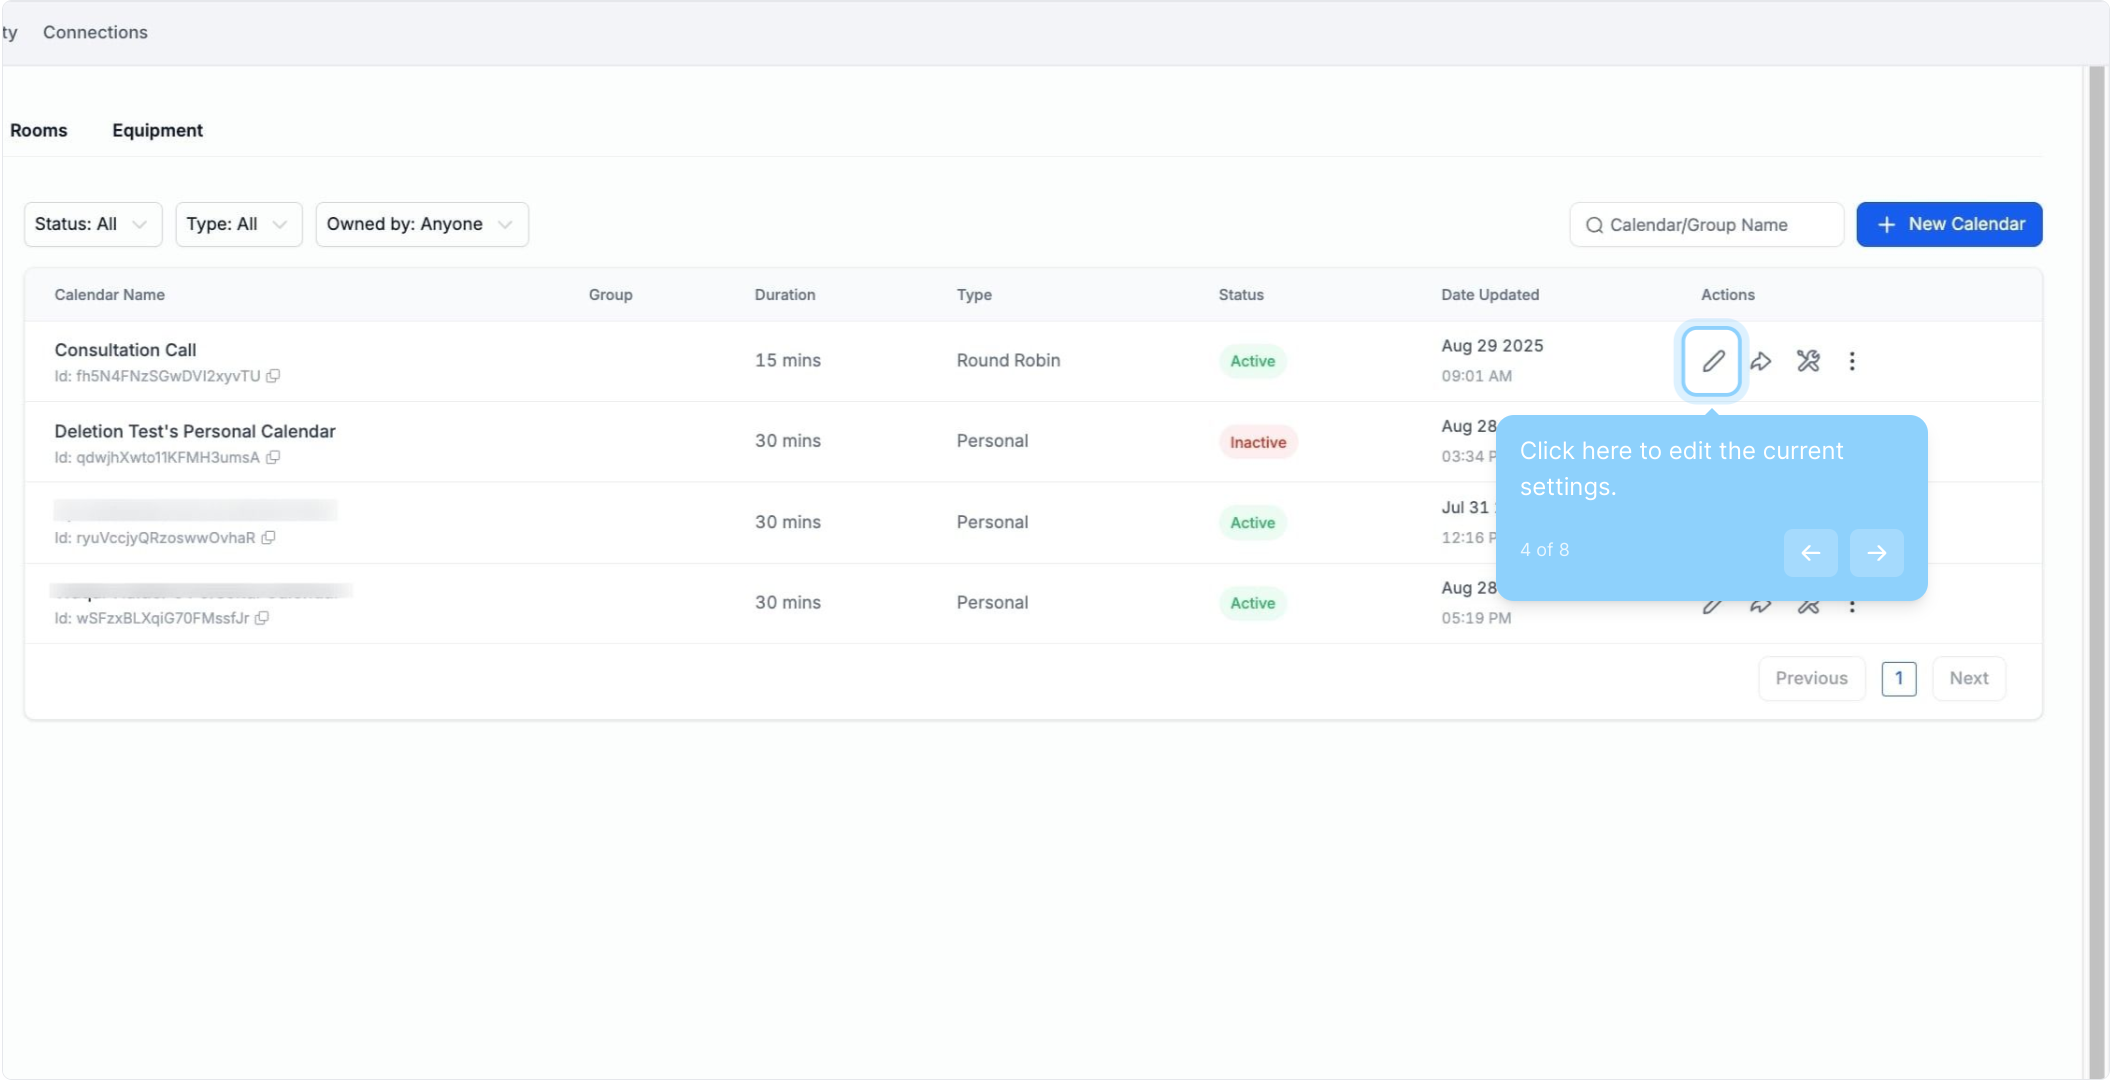Viewport: 2112px width, 1080px height.
Task: Open the tools wrench icon for Consultation Call
Action: (x=1808, y=361)
